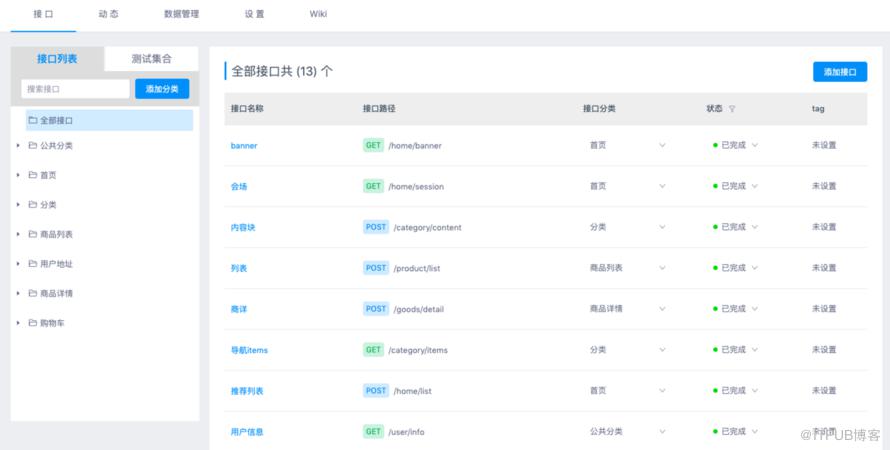Expand the 分类 tree arrow
Viewport: 890px width, 450px height.
point(18,204)
